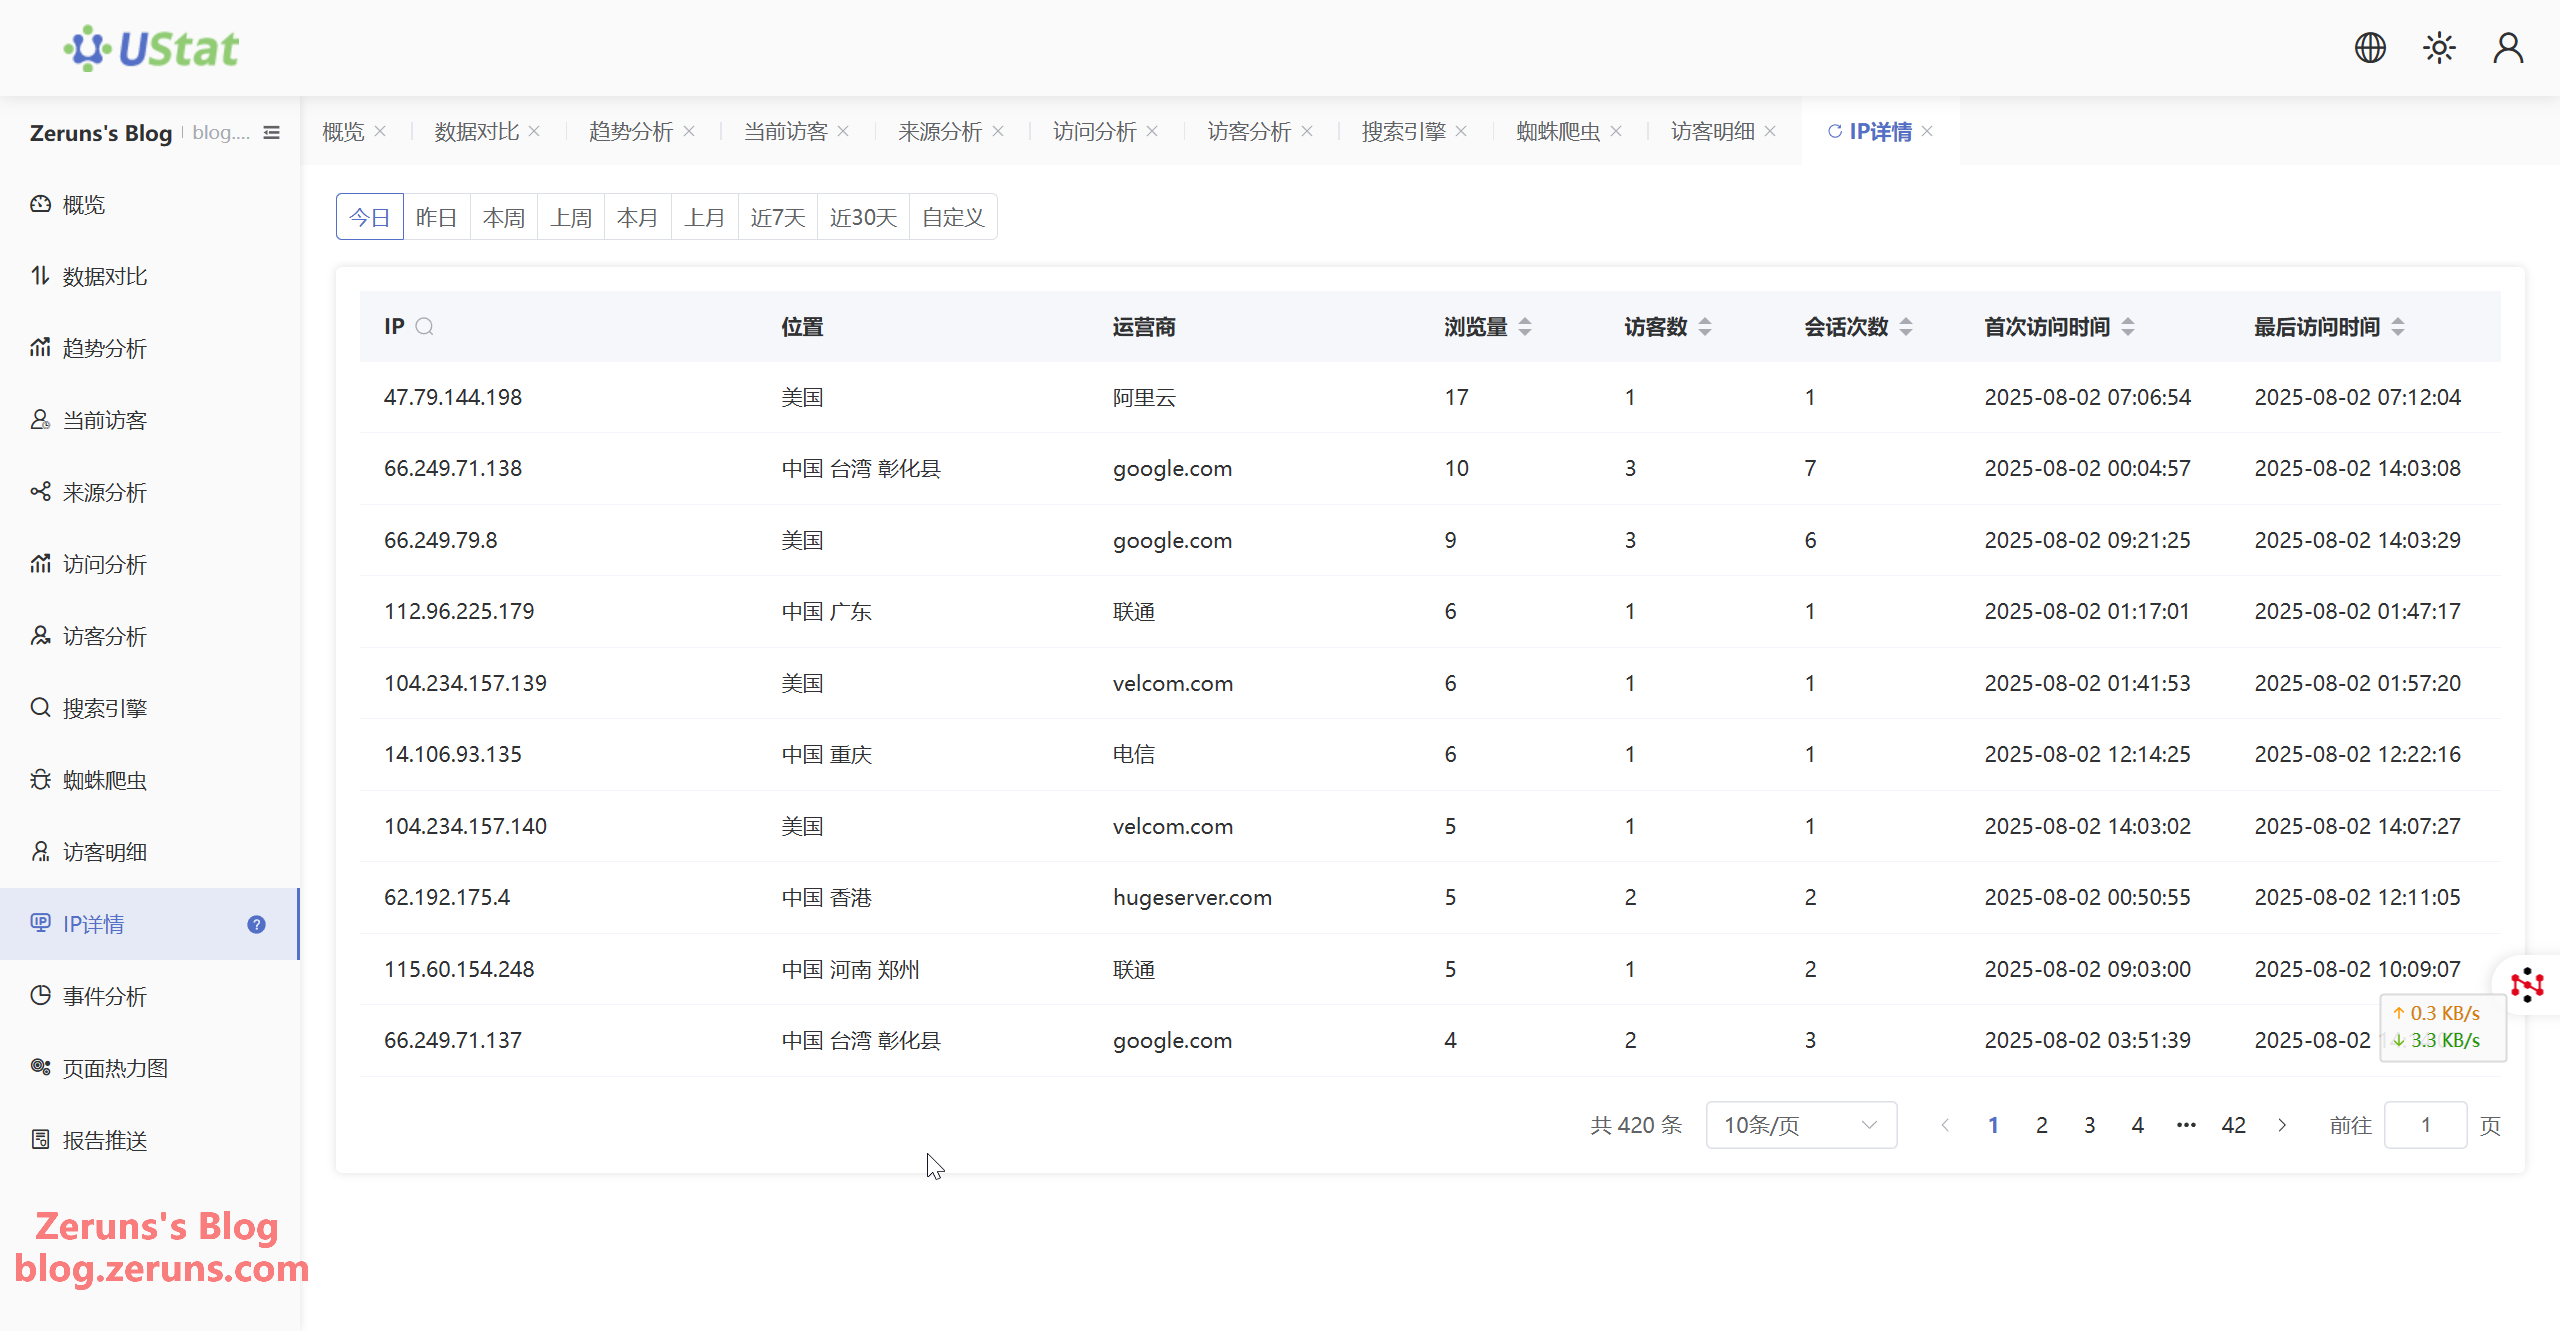The image size is (2560, 1331).
Task: Close the IP详情 tab
Action: [x=1927, y=132]
